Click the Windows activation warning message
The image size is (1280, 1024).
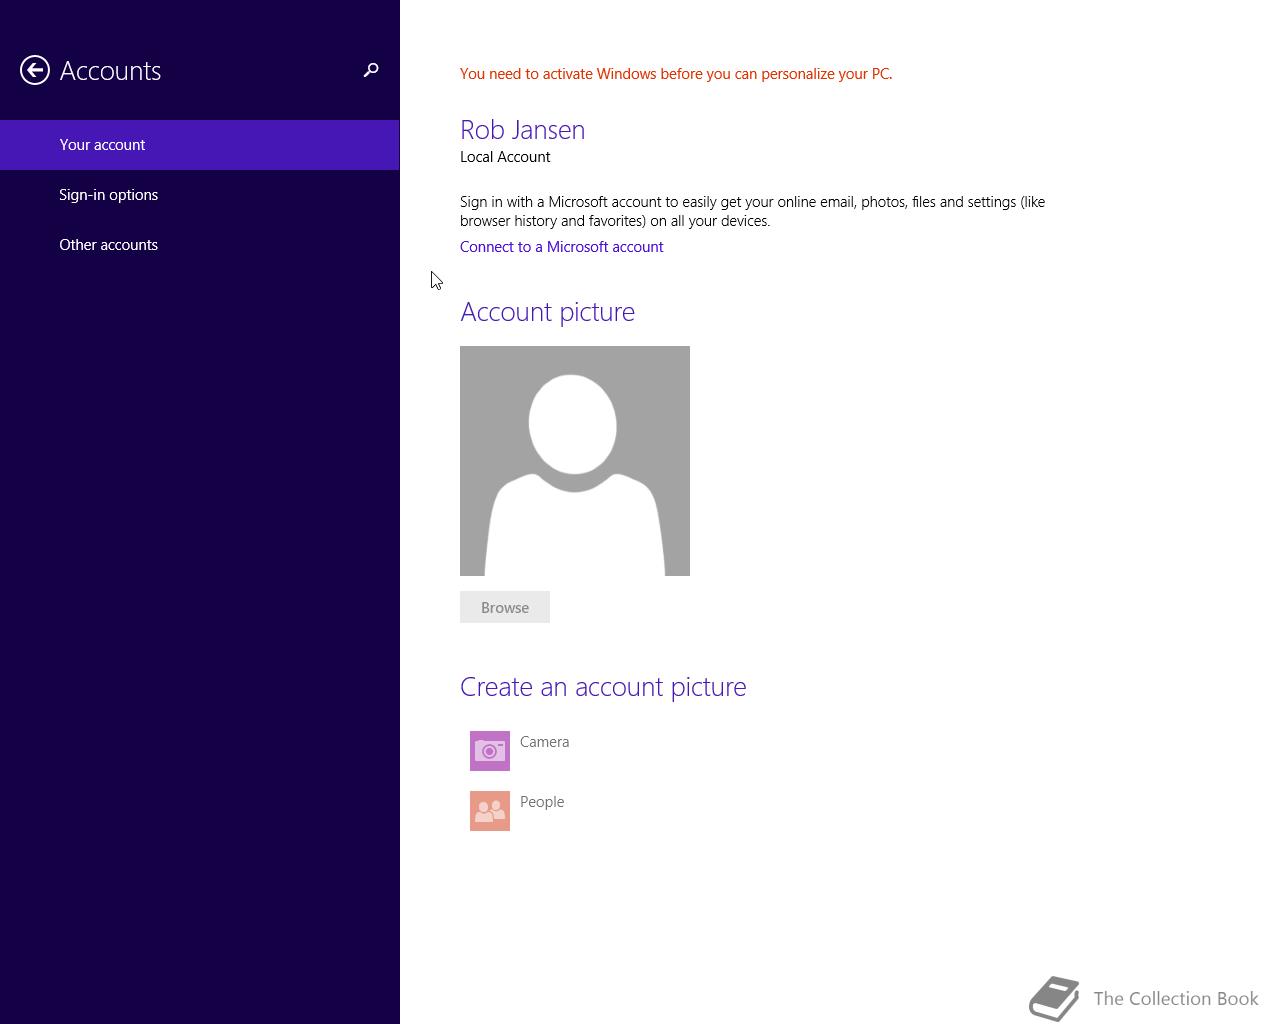[x=676, y=74]
